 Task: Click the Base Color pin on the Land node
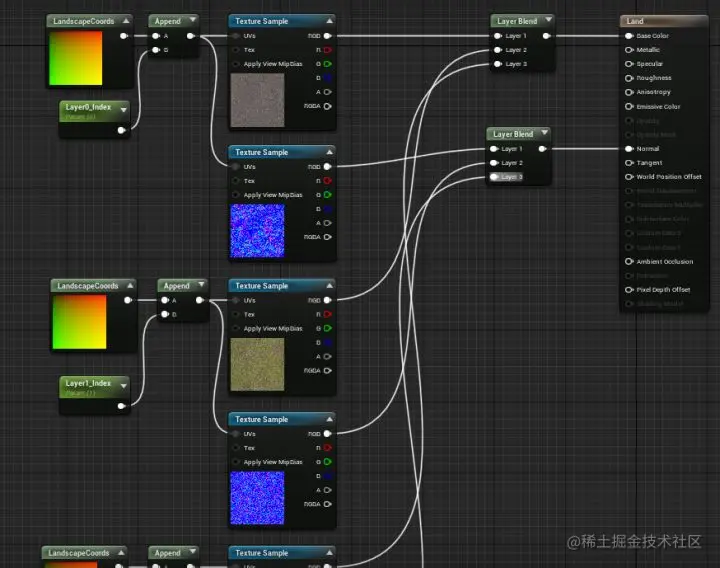pyautogui.click(x=629, y=36)
